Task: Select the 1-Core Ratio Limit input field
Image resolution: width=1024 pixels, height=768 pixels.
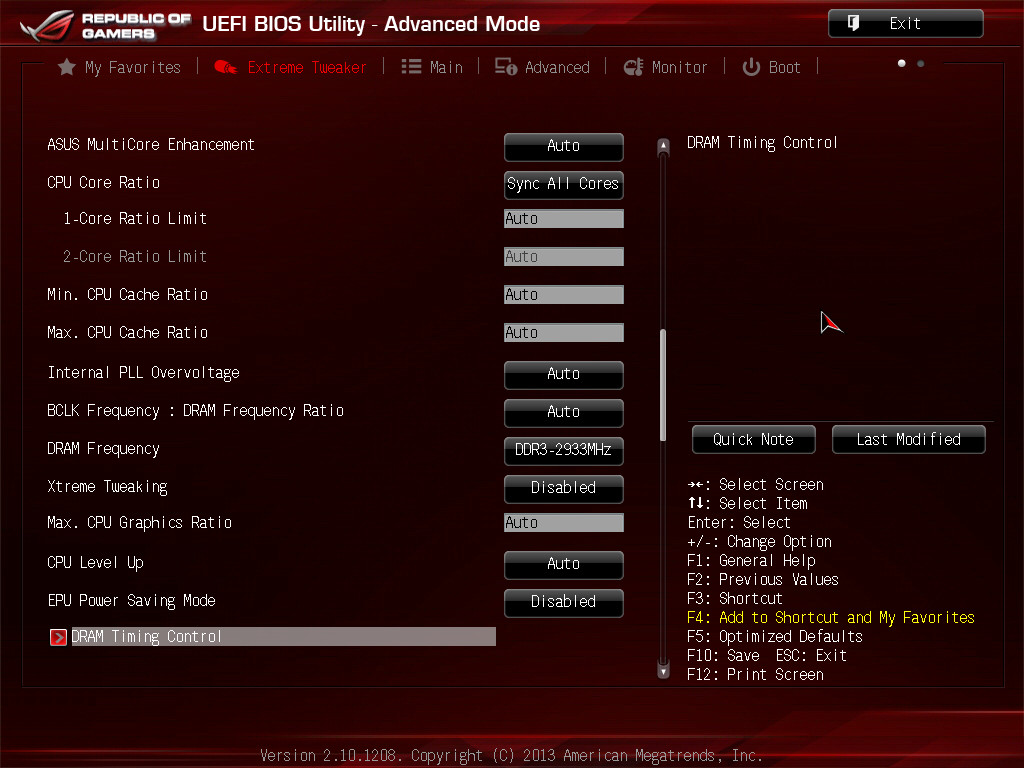Action: pos(563,219)
